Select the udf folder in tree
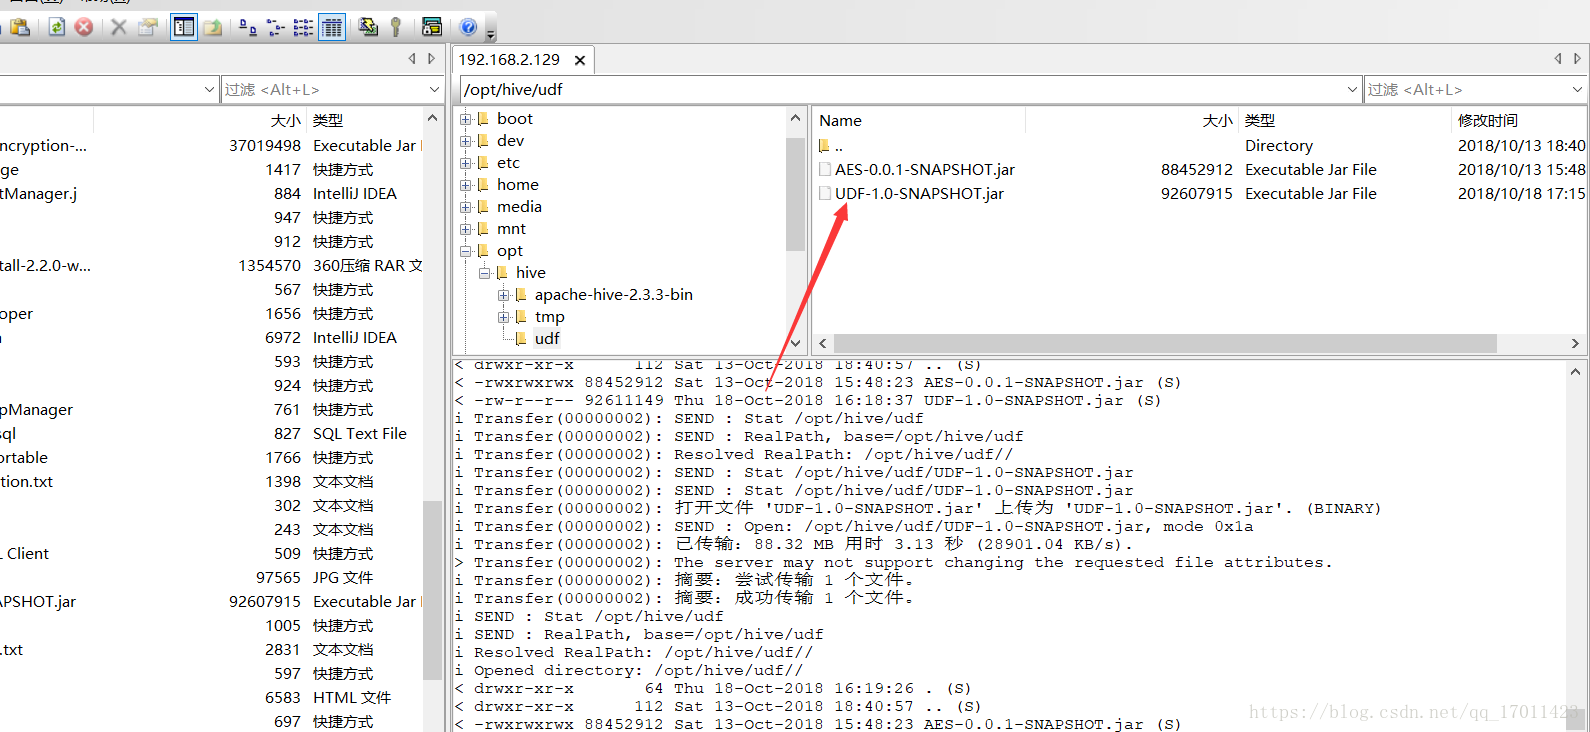This screenshot has width=1590, height=732. point(547,338)
